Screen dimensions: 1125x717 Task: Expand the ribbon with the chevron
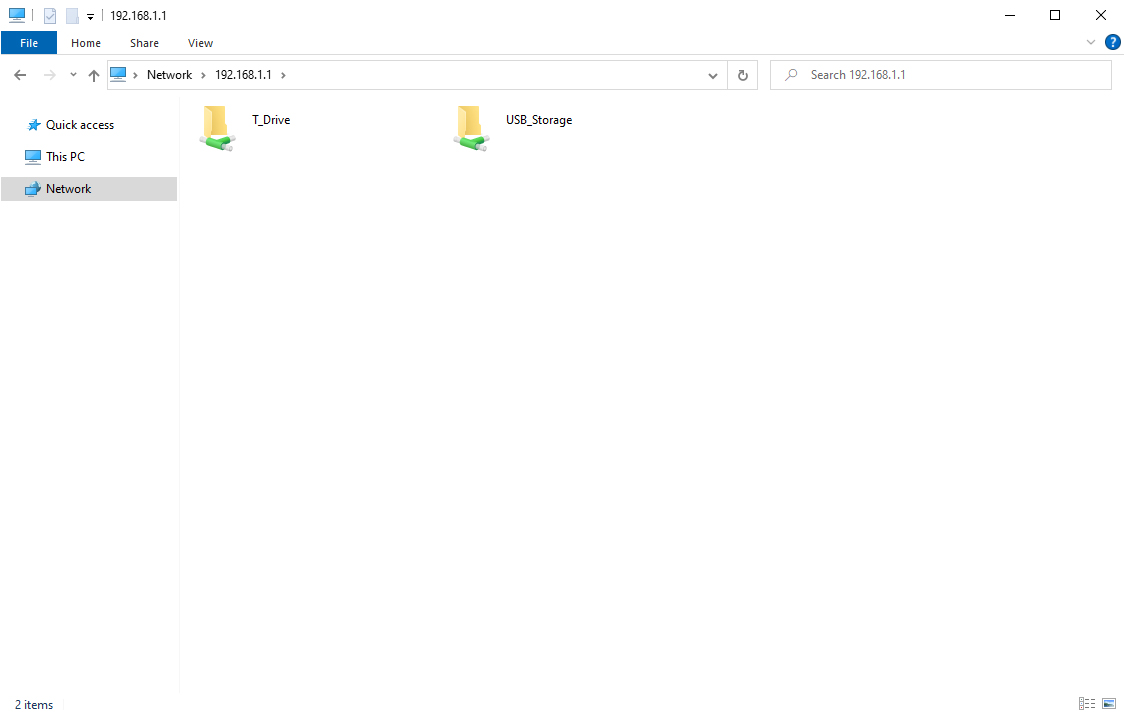1091,43
